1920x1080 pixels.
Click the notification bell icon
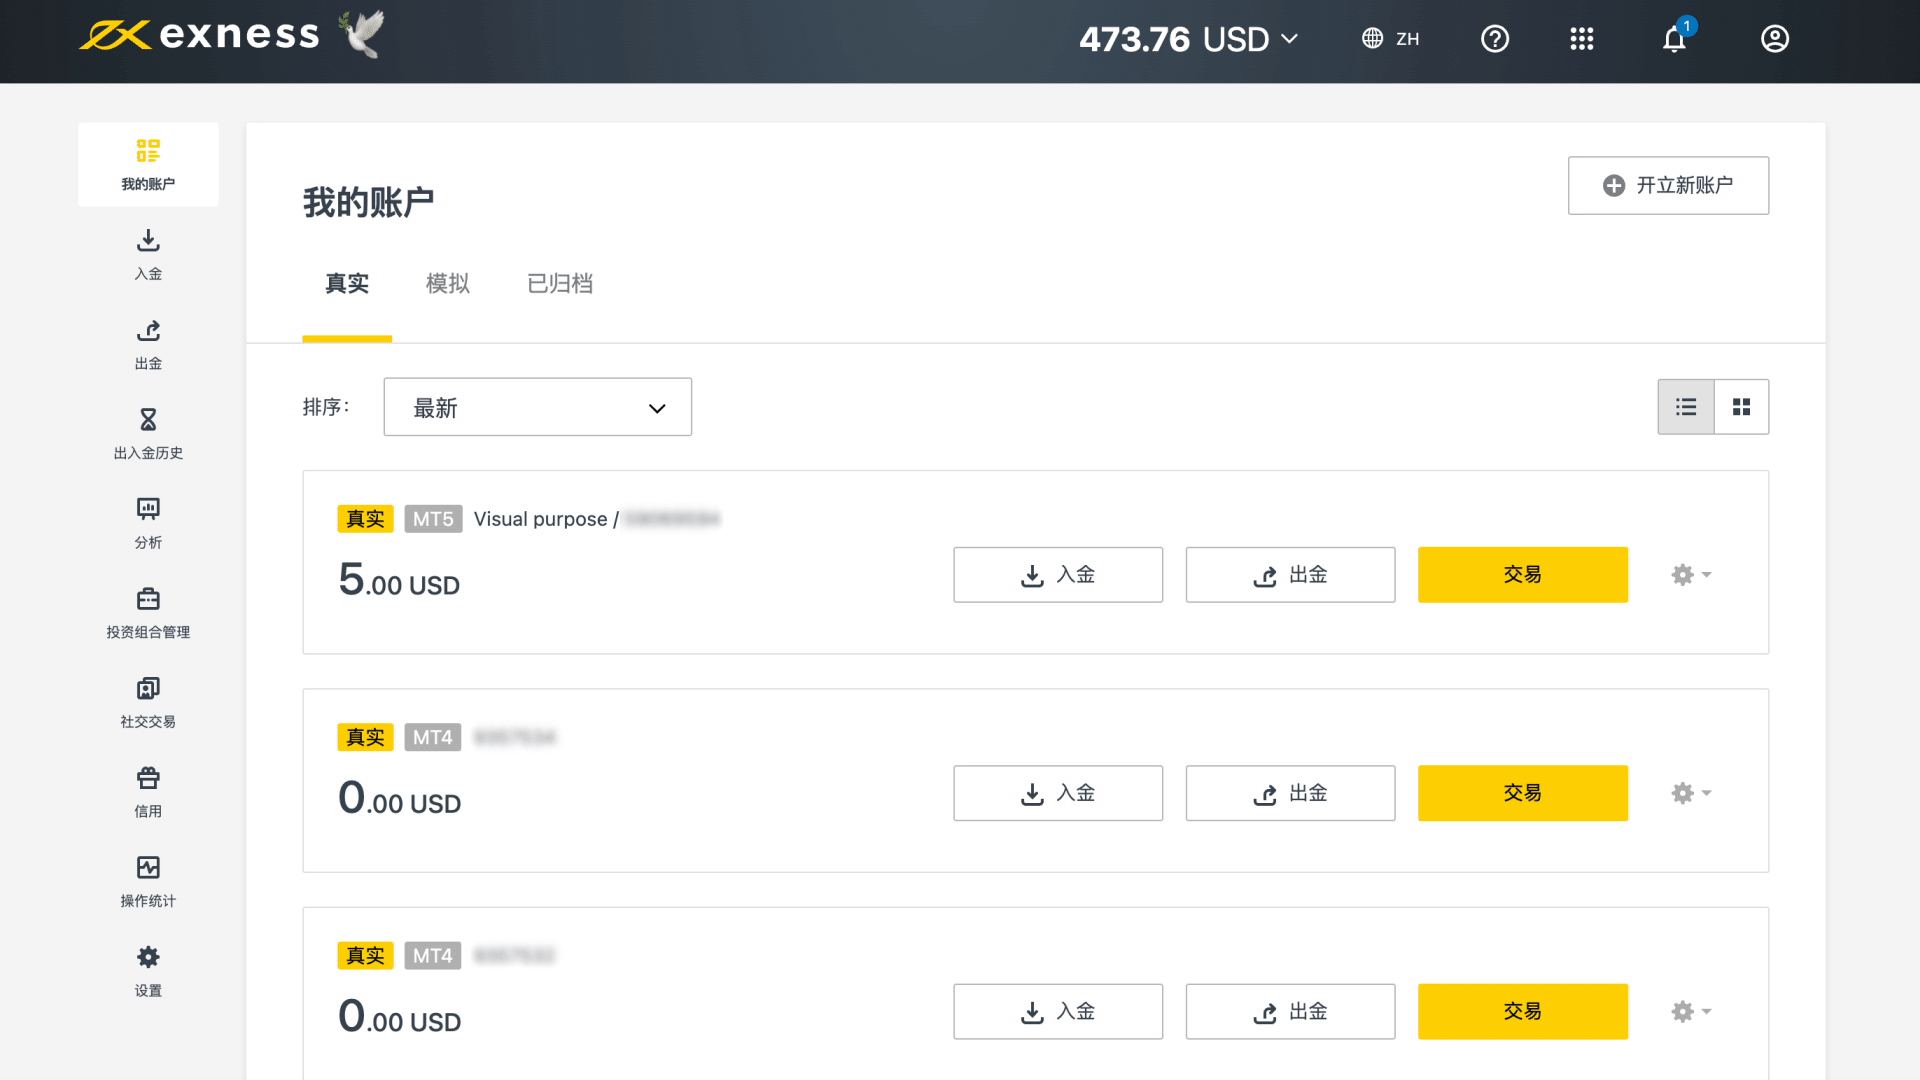point(1674,39)
